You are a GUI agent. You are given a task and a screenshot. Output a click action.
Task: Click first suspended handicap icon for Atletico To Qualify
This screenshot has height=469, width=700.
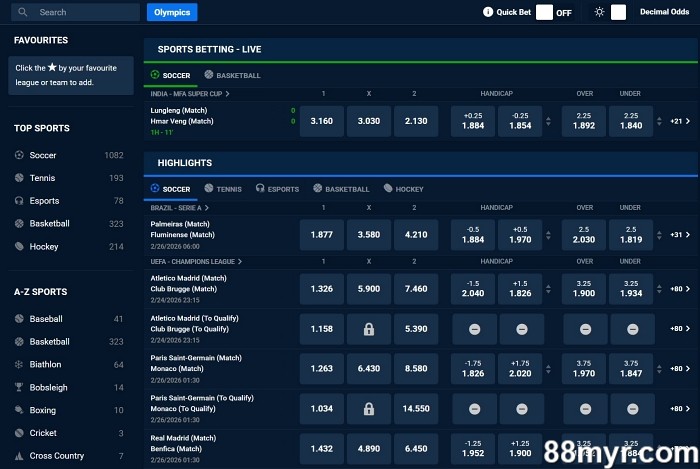(x=475, y=329)
